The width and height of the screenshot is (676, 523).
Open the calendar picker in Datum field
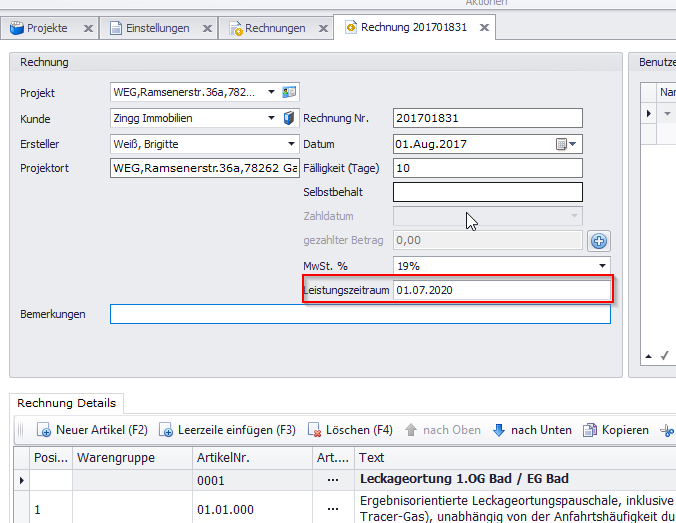tap(562, 144)
